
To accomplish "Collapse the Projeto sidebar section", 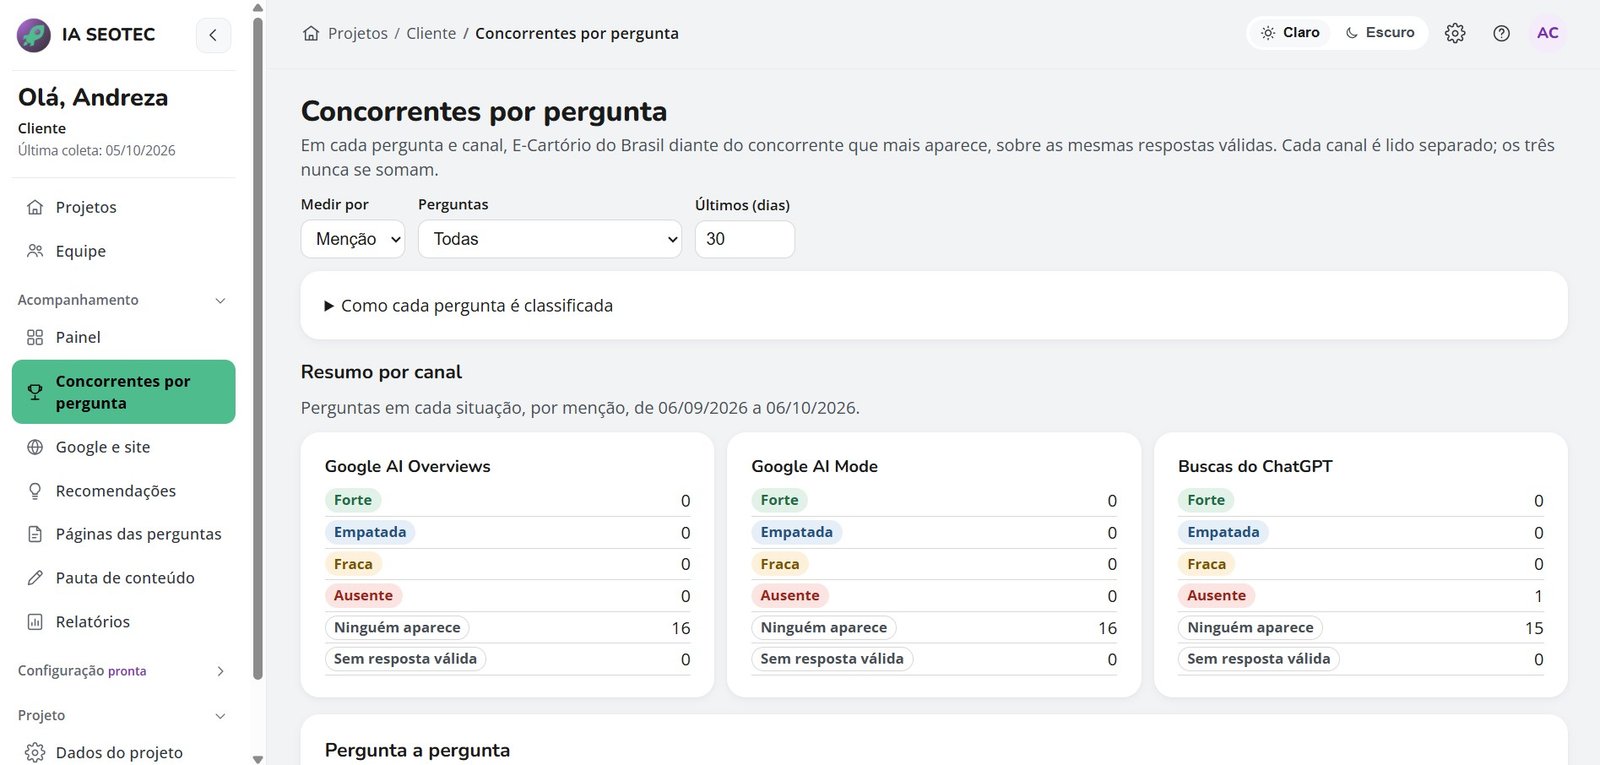I will tap(123, 715).
